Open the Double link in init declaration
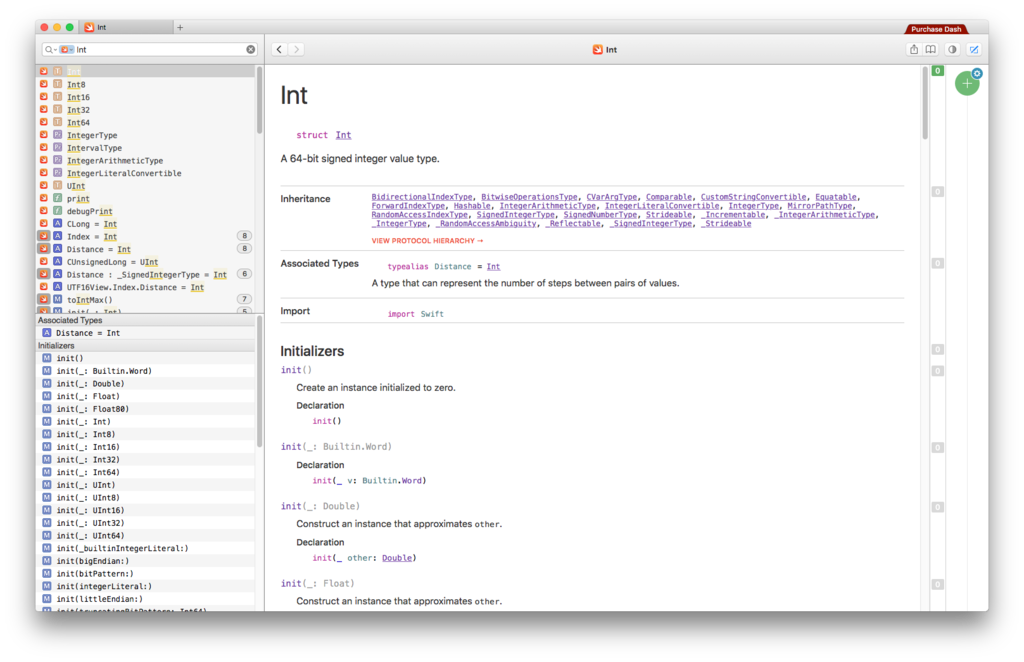This screenshot has width=1024, height=662. pos(397,558)
